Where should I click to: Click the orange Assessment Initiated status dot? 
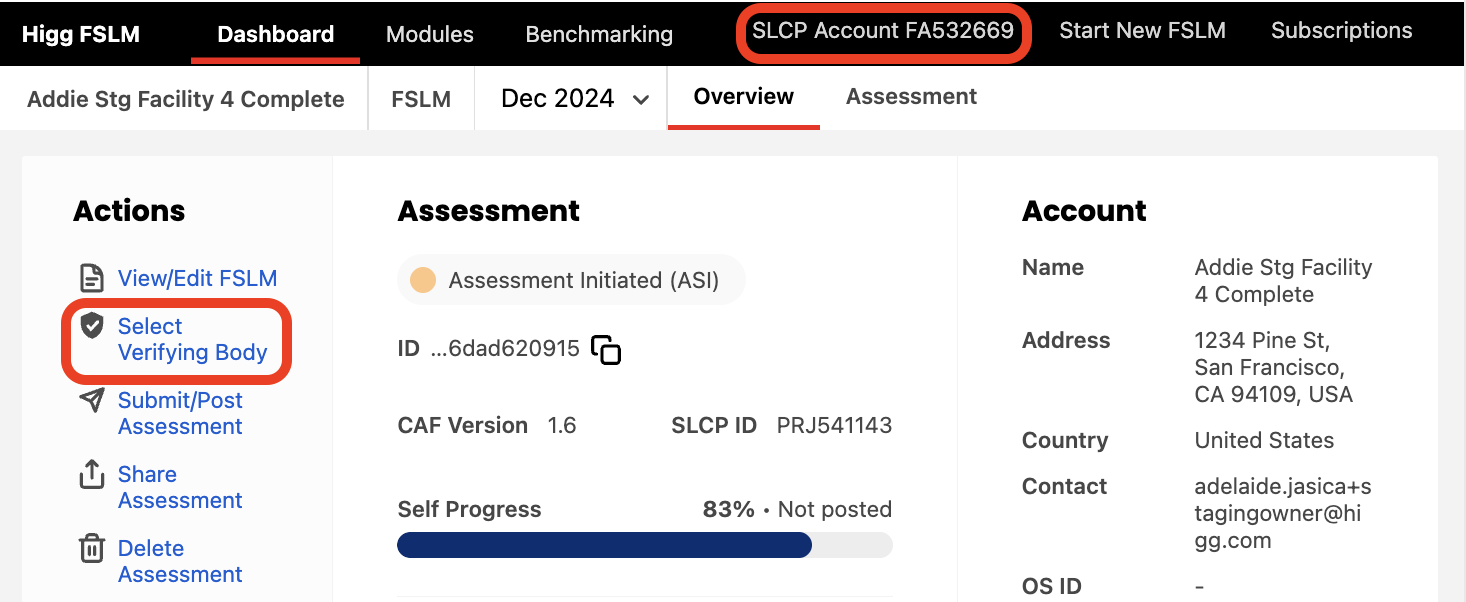pyautogui.click(x=423, y=280)
